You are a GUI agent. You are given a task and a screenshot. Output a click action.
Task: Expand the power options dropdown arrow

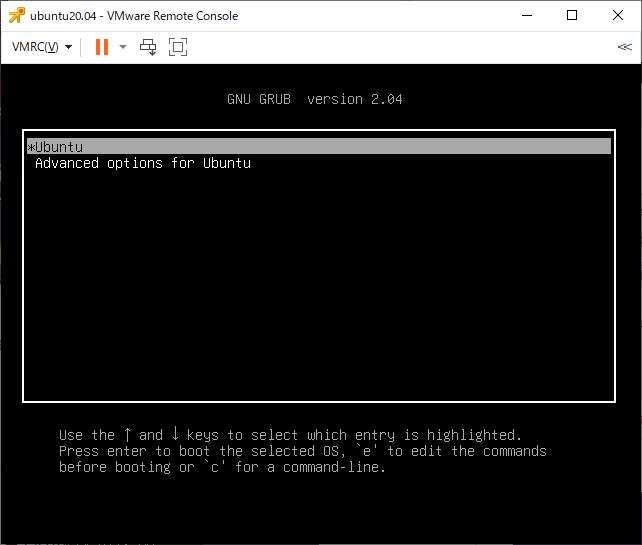coord(123,47)
